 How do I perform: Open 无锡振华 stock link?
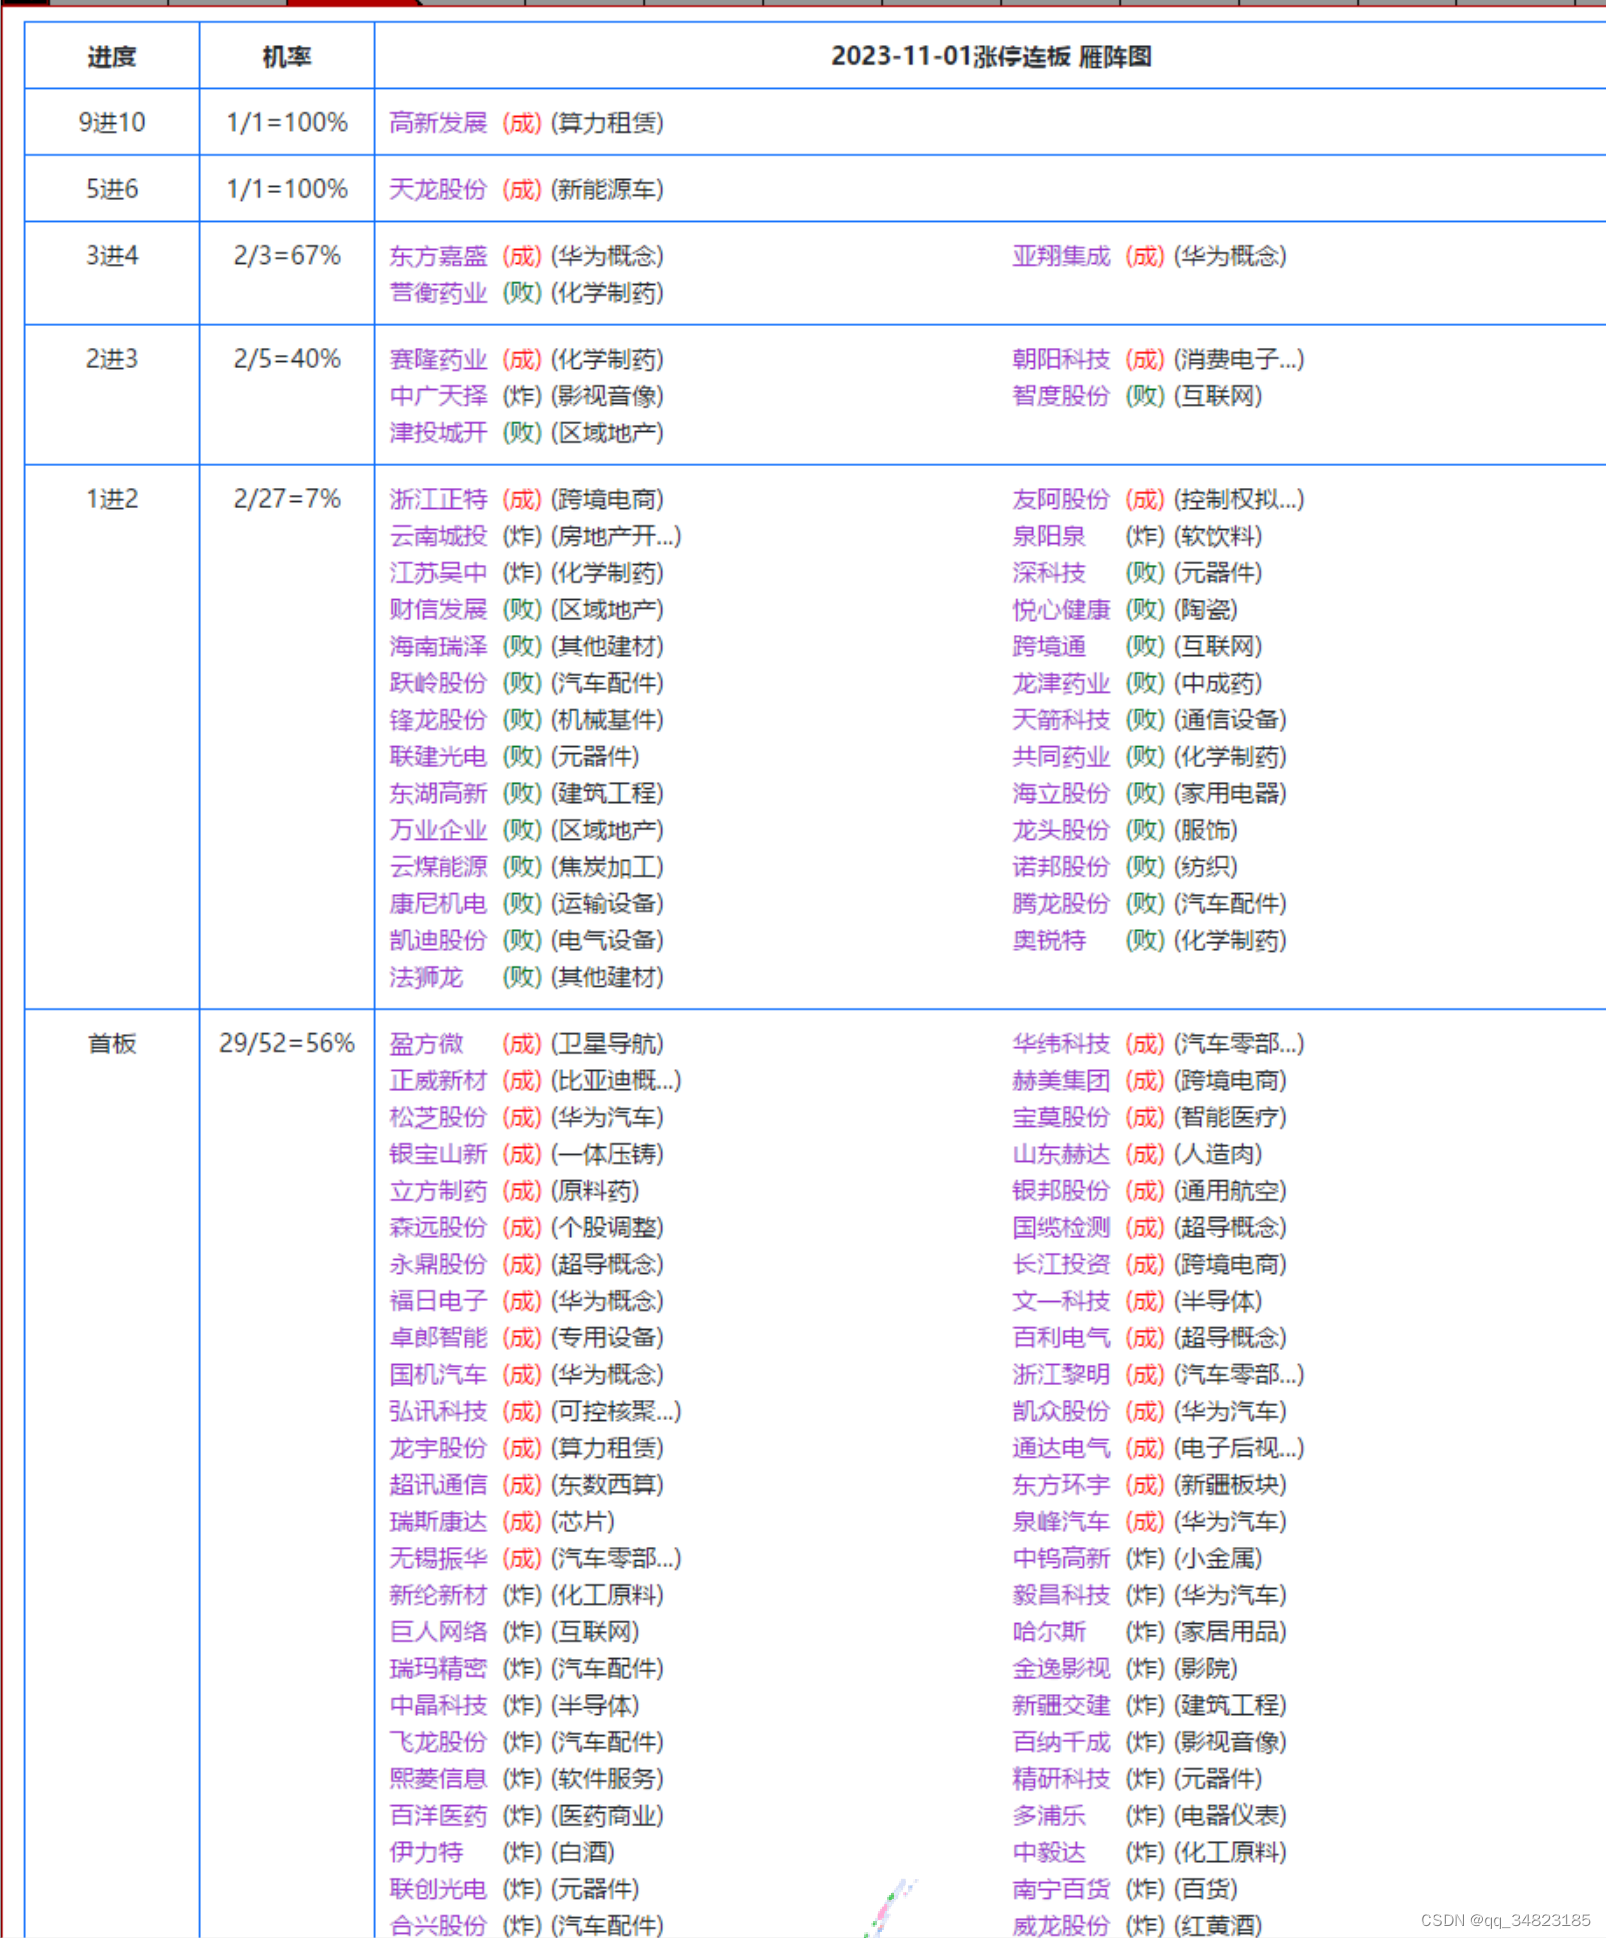click(x=438, y=1558)
